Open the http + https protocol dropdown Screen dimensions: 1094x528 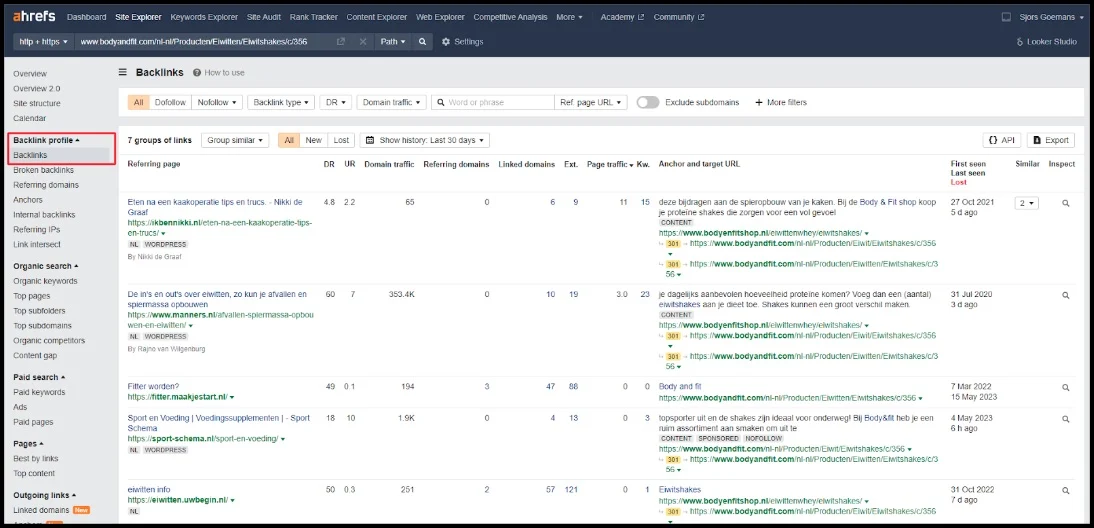click(x=43, y=42)
